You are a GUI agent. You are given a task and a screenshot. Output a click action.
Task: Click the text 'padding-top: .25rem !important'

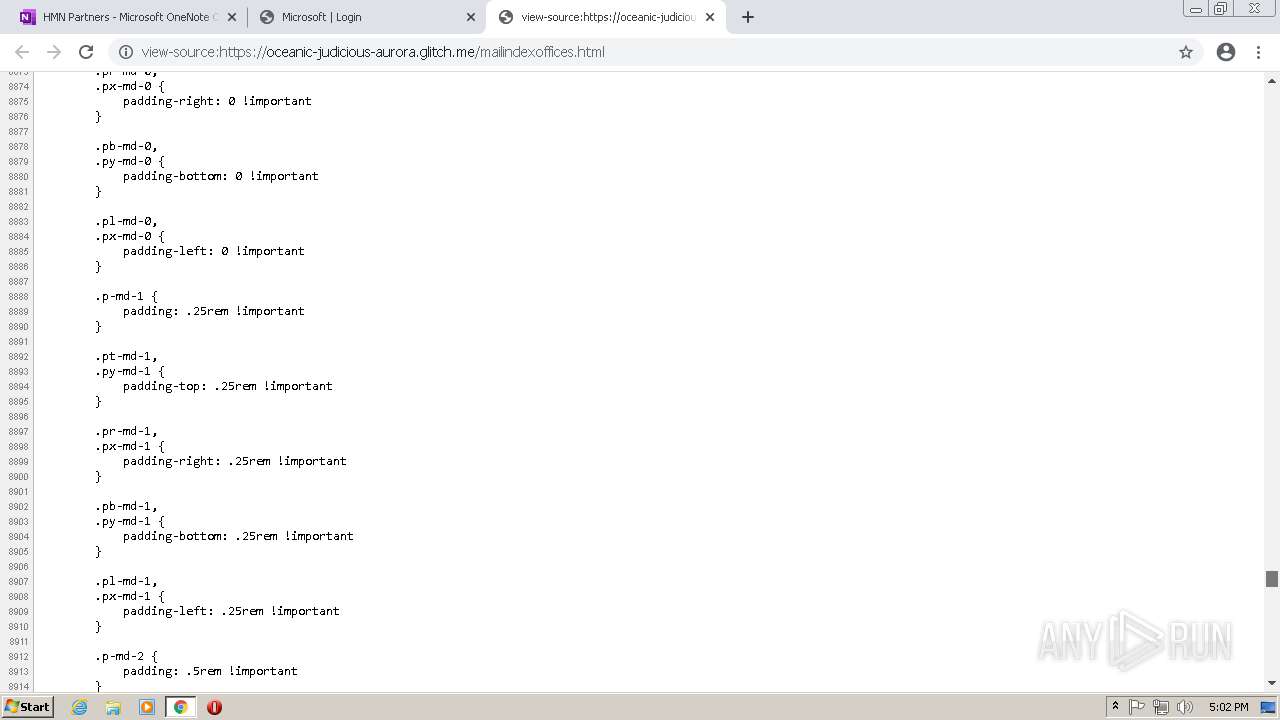pyautogui.click(x=228, y=386)
